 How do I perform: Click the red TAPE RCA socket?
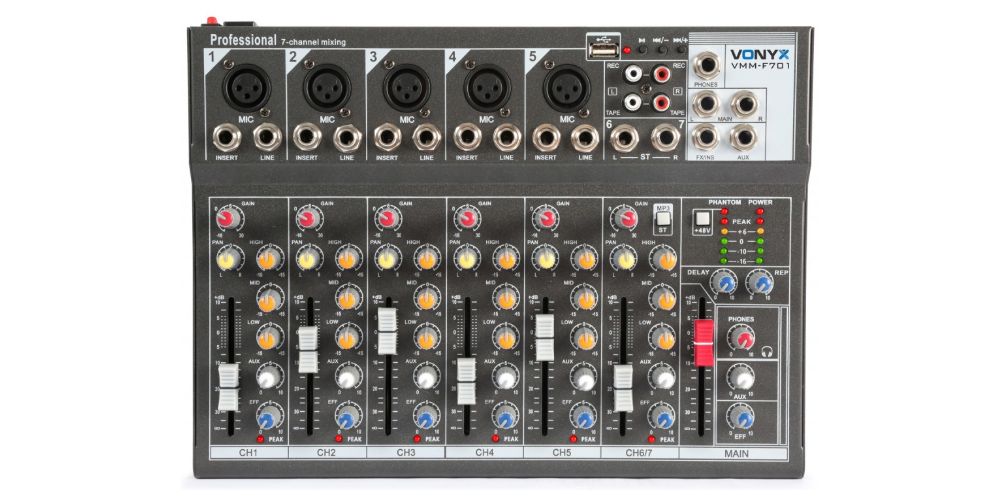pyautogui.click(x=661, y=101)
